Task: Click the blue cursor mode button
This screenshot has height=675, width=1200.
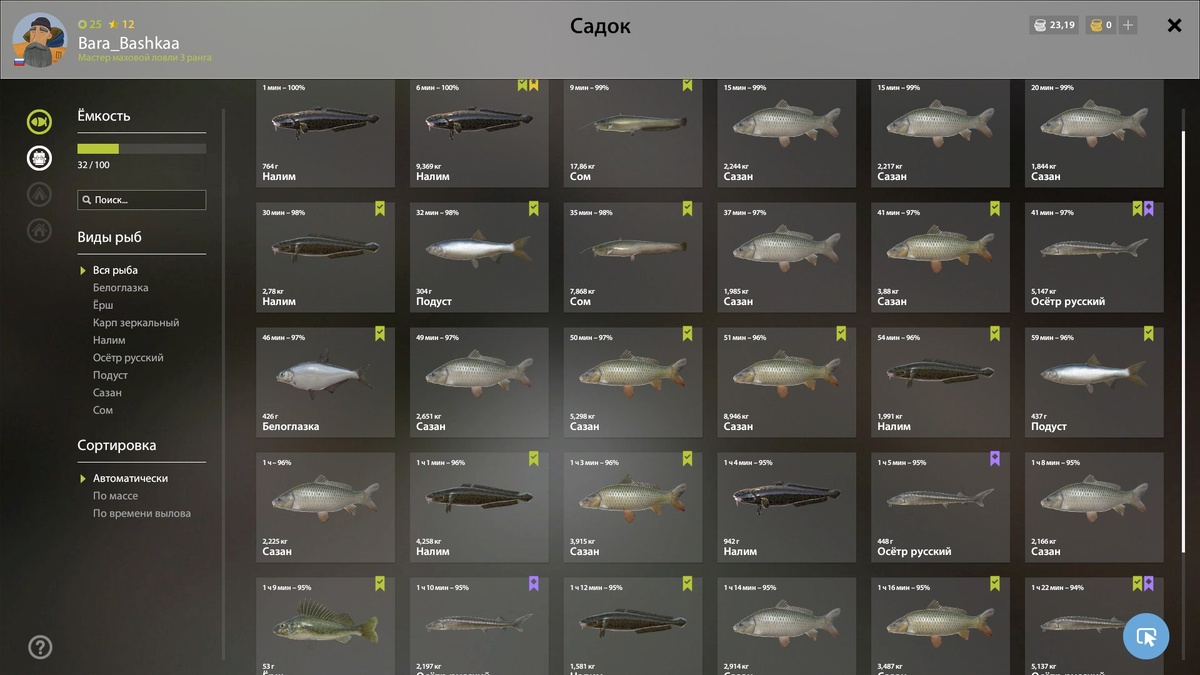Action: 1146,636
